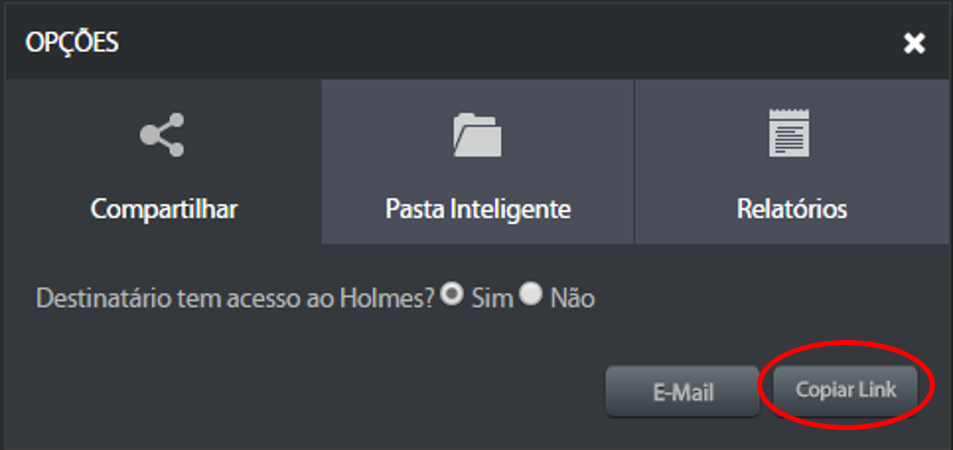Click the E-Mail button
This screenshot has height=450, width=953.
pos(683,392)
